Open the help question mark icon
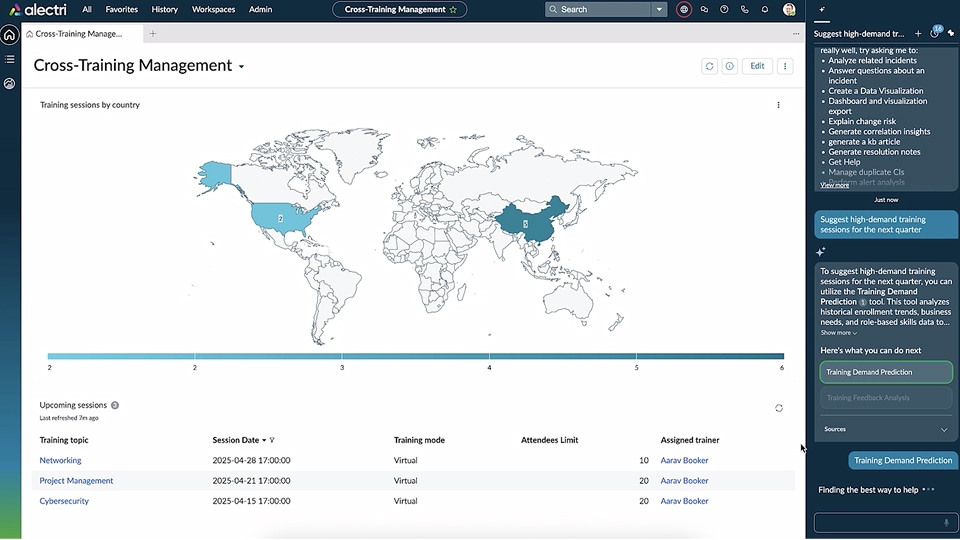 724,9
